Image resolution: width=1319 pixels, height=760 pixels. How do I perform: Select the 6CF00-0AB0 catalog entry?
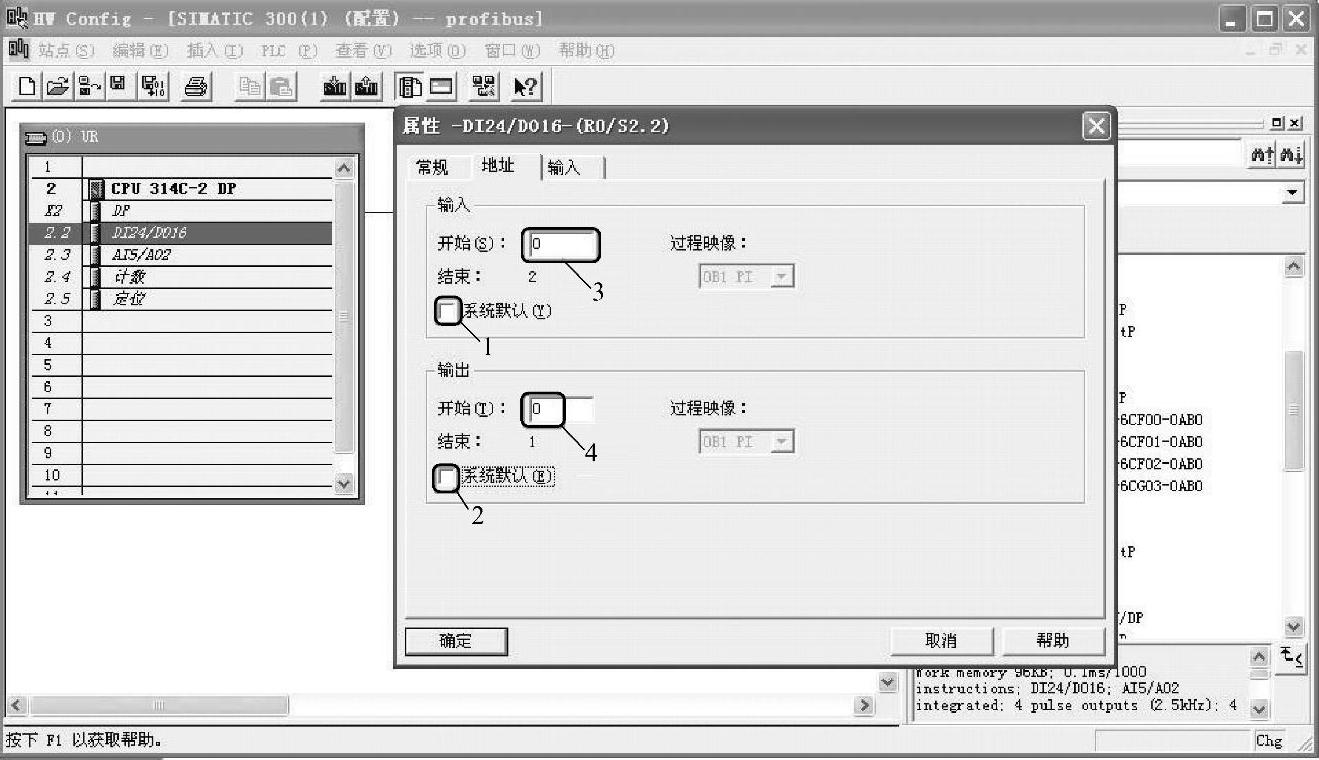point(1162,420)
